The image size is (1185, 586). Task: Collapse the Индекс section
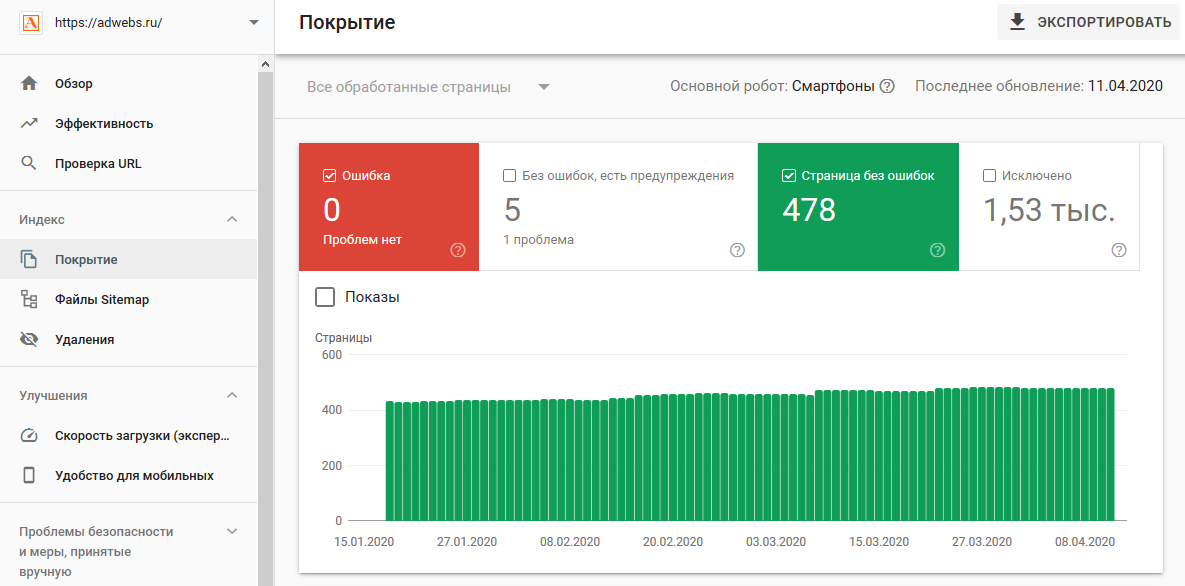point(232,220)
